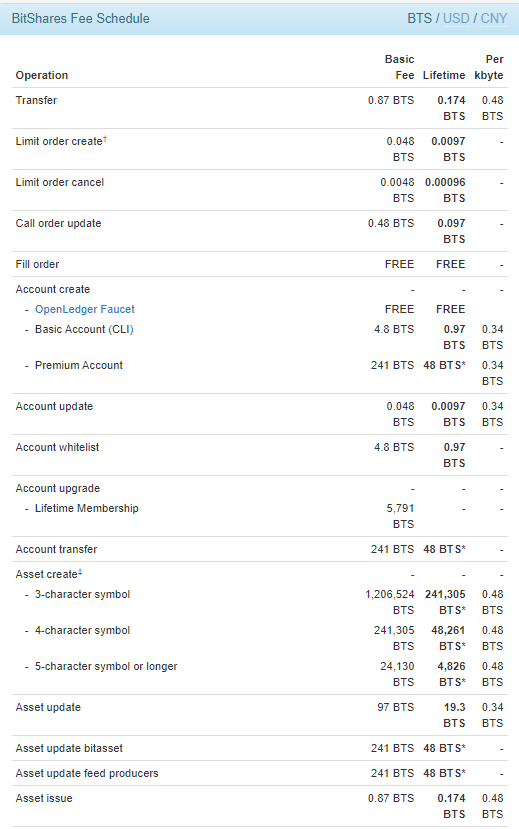Click the Per kbyte column header
This screenshot has height=829, width=519.
click(489, 67)
